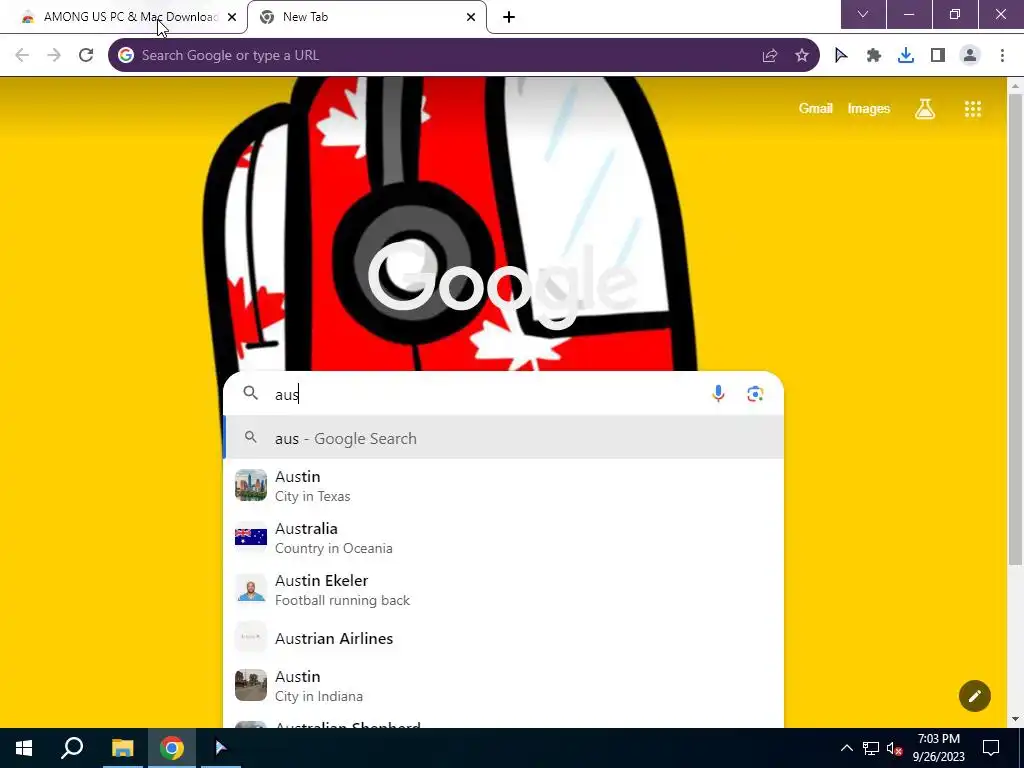Show hidden tray icons chevron
This screenshot has height=768, width=1024.
pyautogui.click(x=846, y=748)
